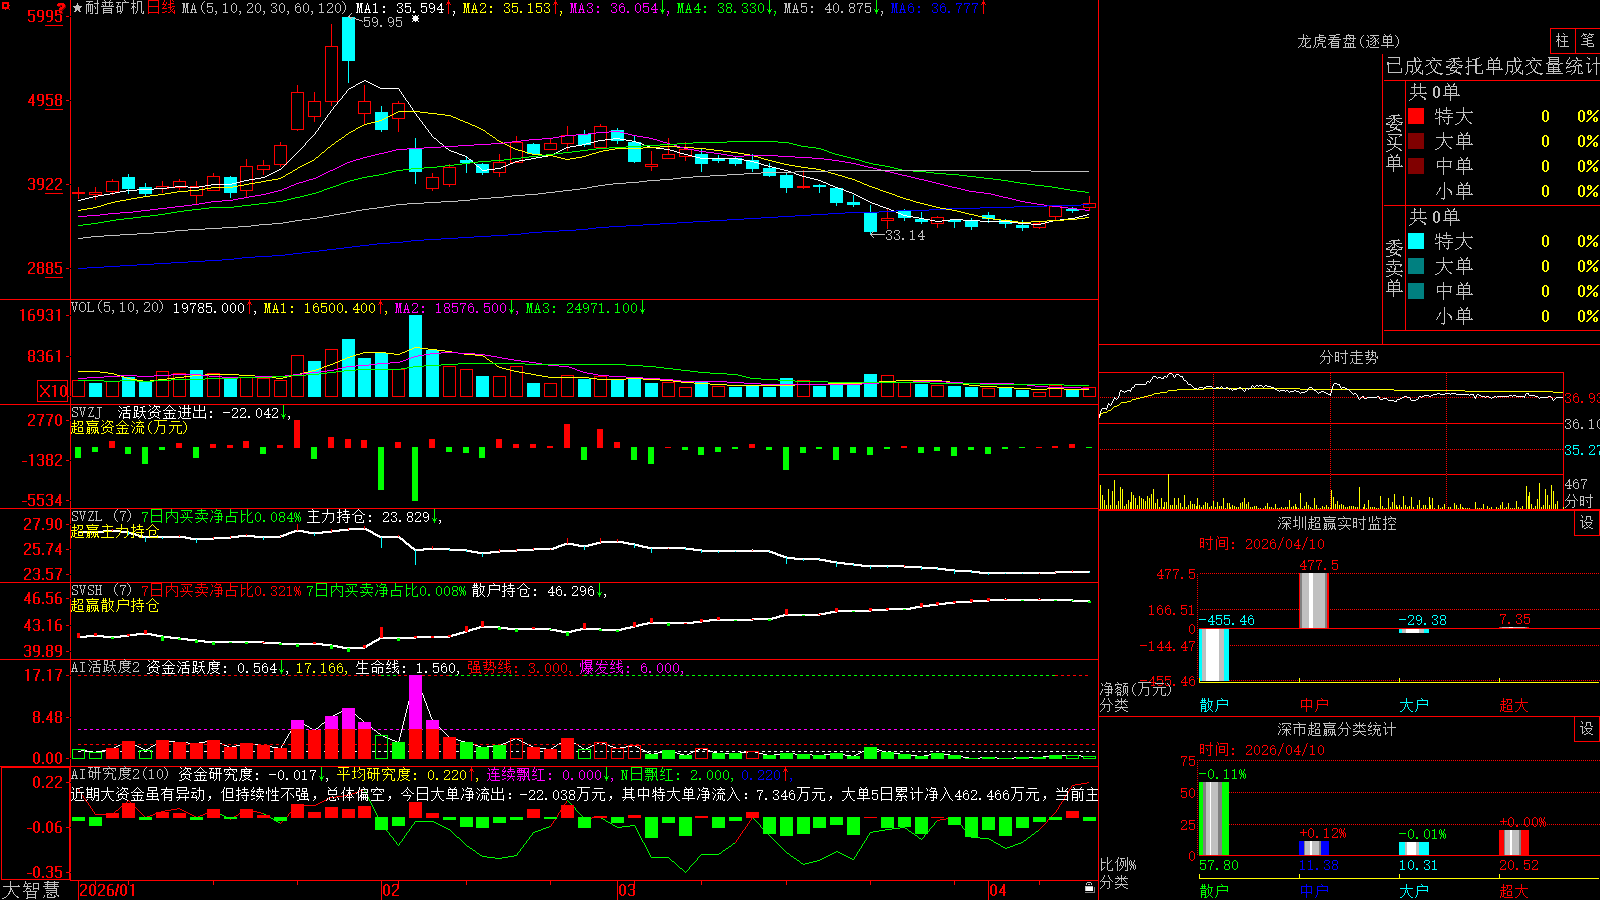Viewport: 1600px width, 900px height.
Task: Open MA(5,10,20,30,60,120) indicator parameters
Action: pyautogui.click(x=266, y=8)
